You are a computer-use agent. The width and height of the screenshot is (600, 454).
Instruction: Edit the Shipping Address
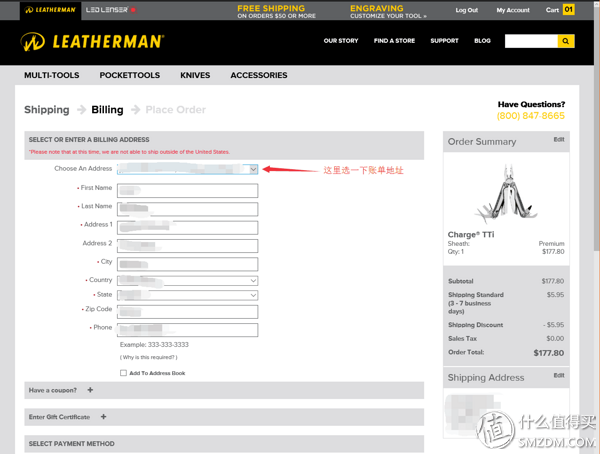point(559,375)
